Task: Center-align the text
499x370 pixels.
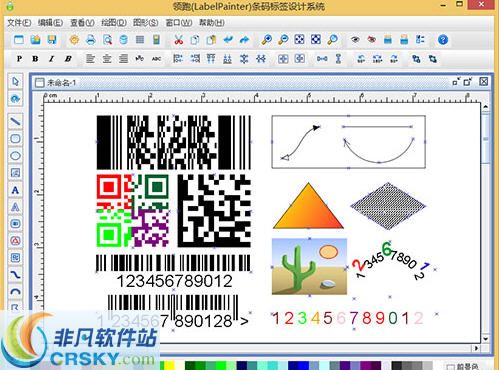Action: pos(107,59)
